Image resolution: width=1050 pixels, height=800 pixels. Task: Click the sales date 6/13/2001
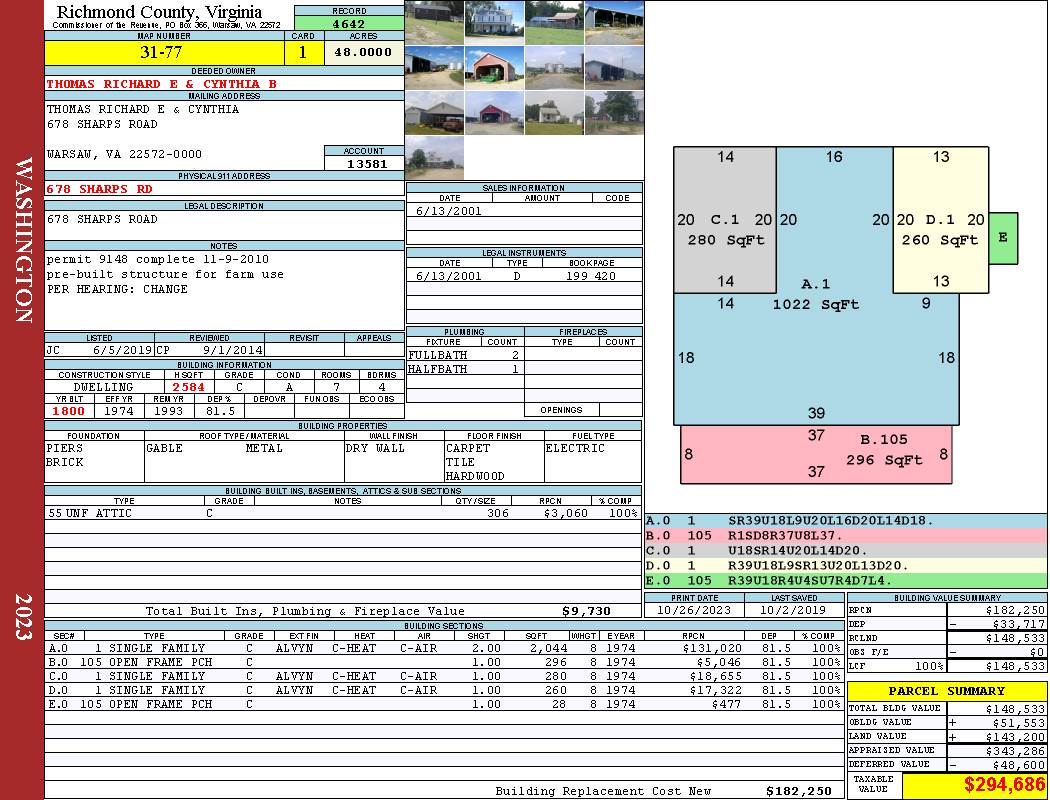click(449, 211)
